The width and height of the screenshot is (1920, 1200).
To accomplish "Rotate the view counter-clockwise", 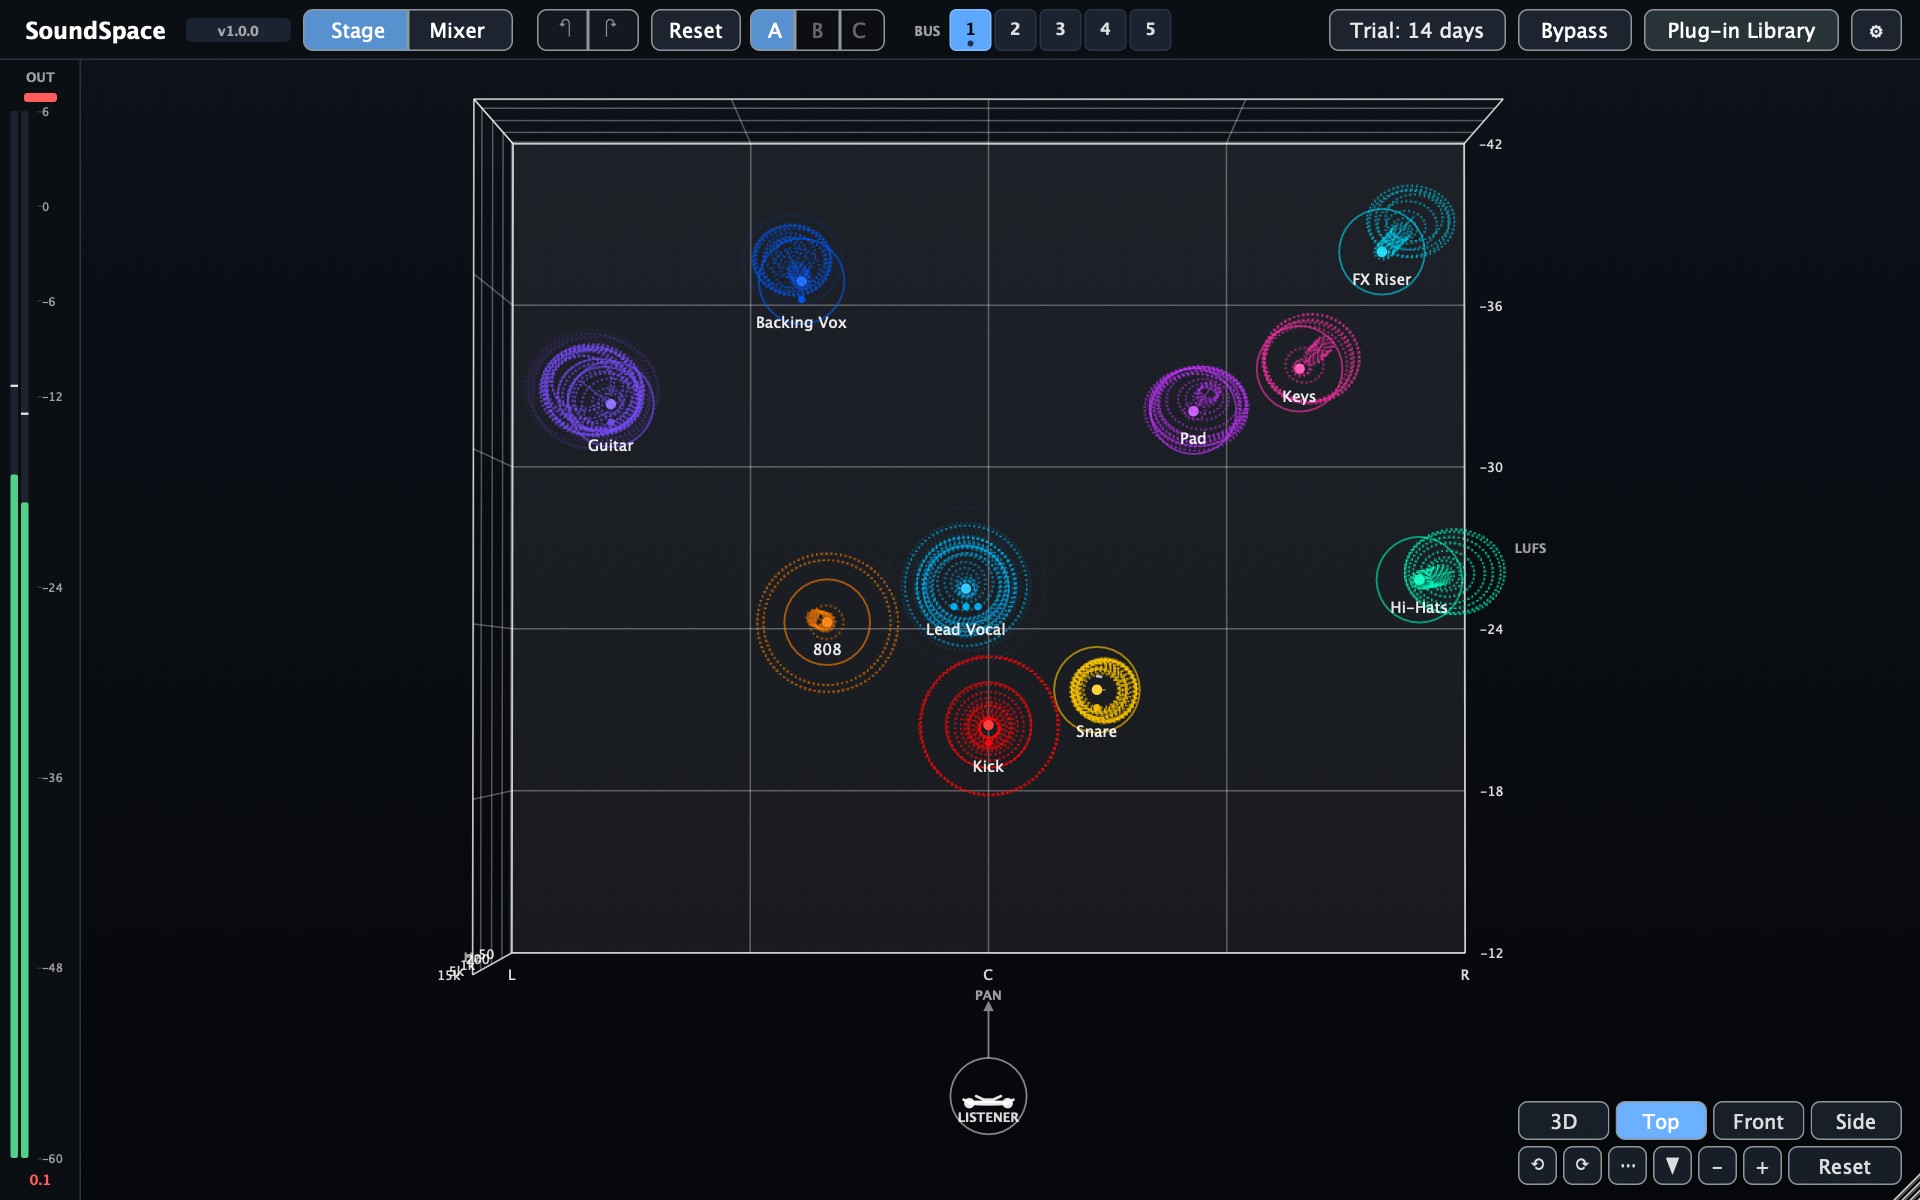I will [1537, 1165].
